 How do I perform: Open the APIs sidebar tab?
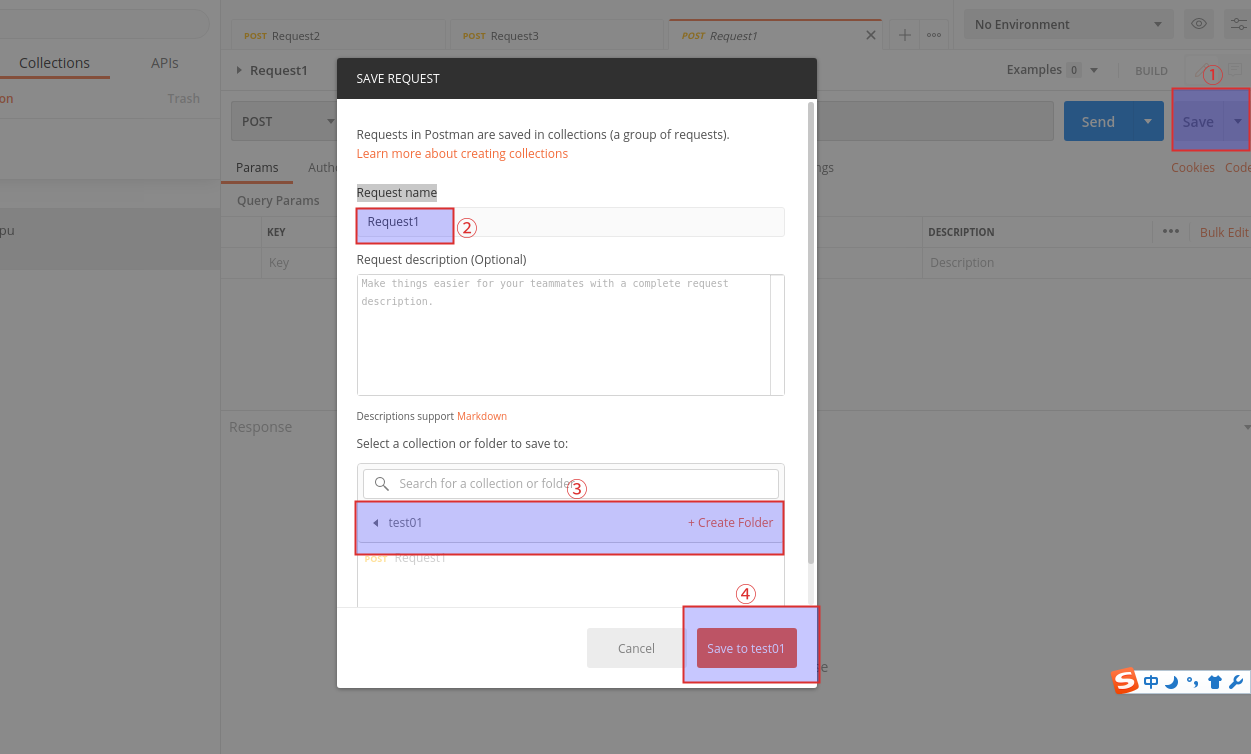(x=165, y=62)
